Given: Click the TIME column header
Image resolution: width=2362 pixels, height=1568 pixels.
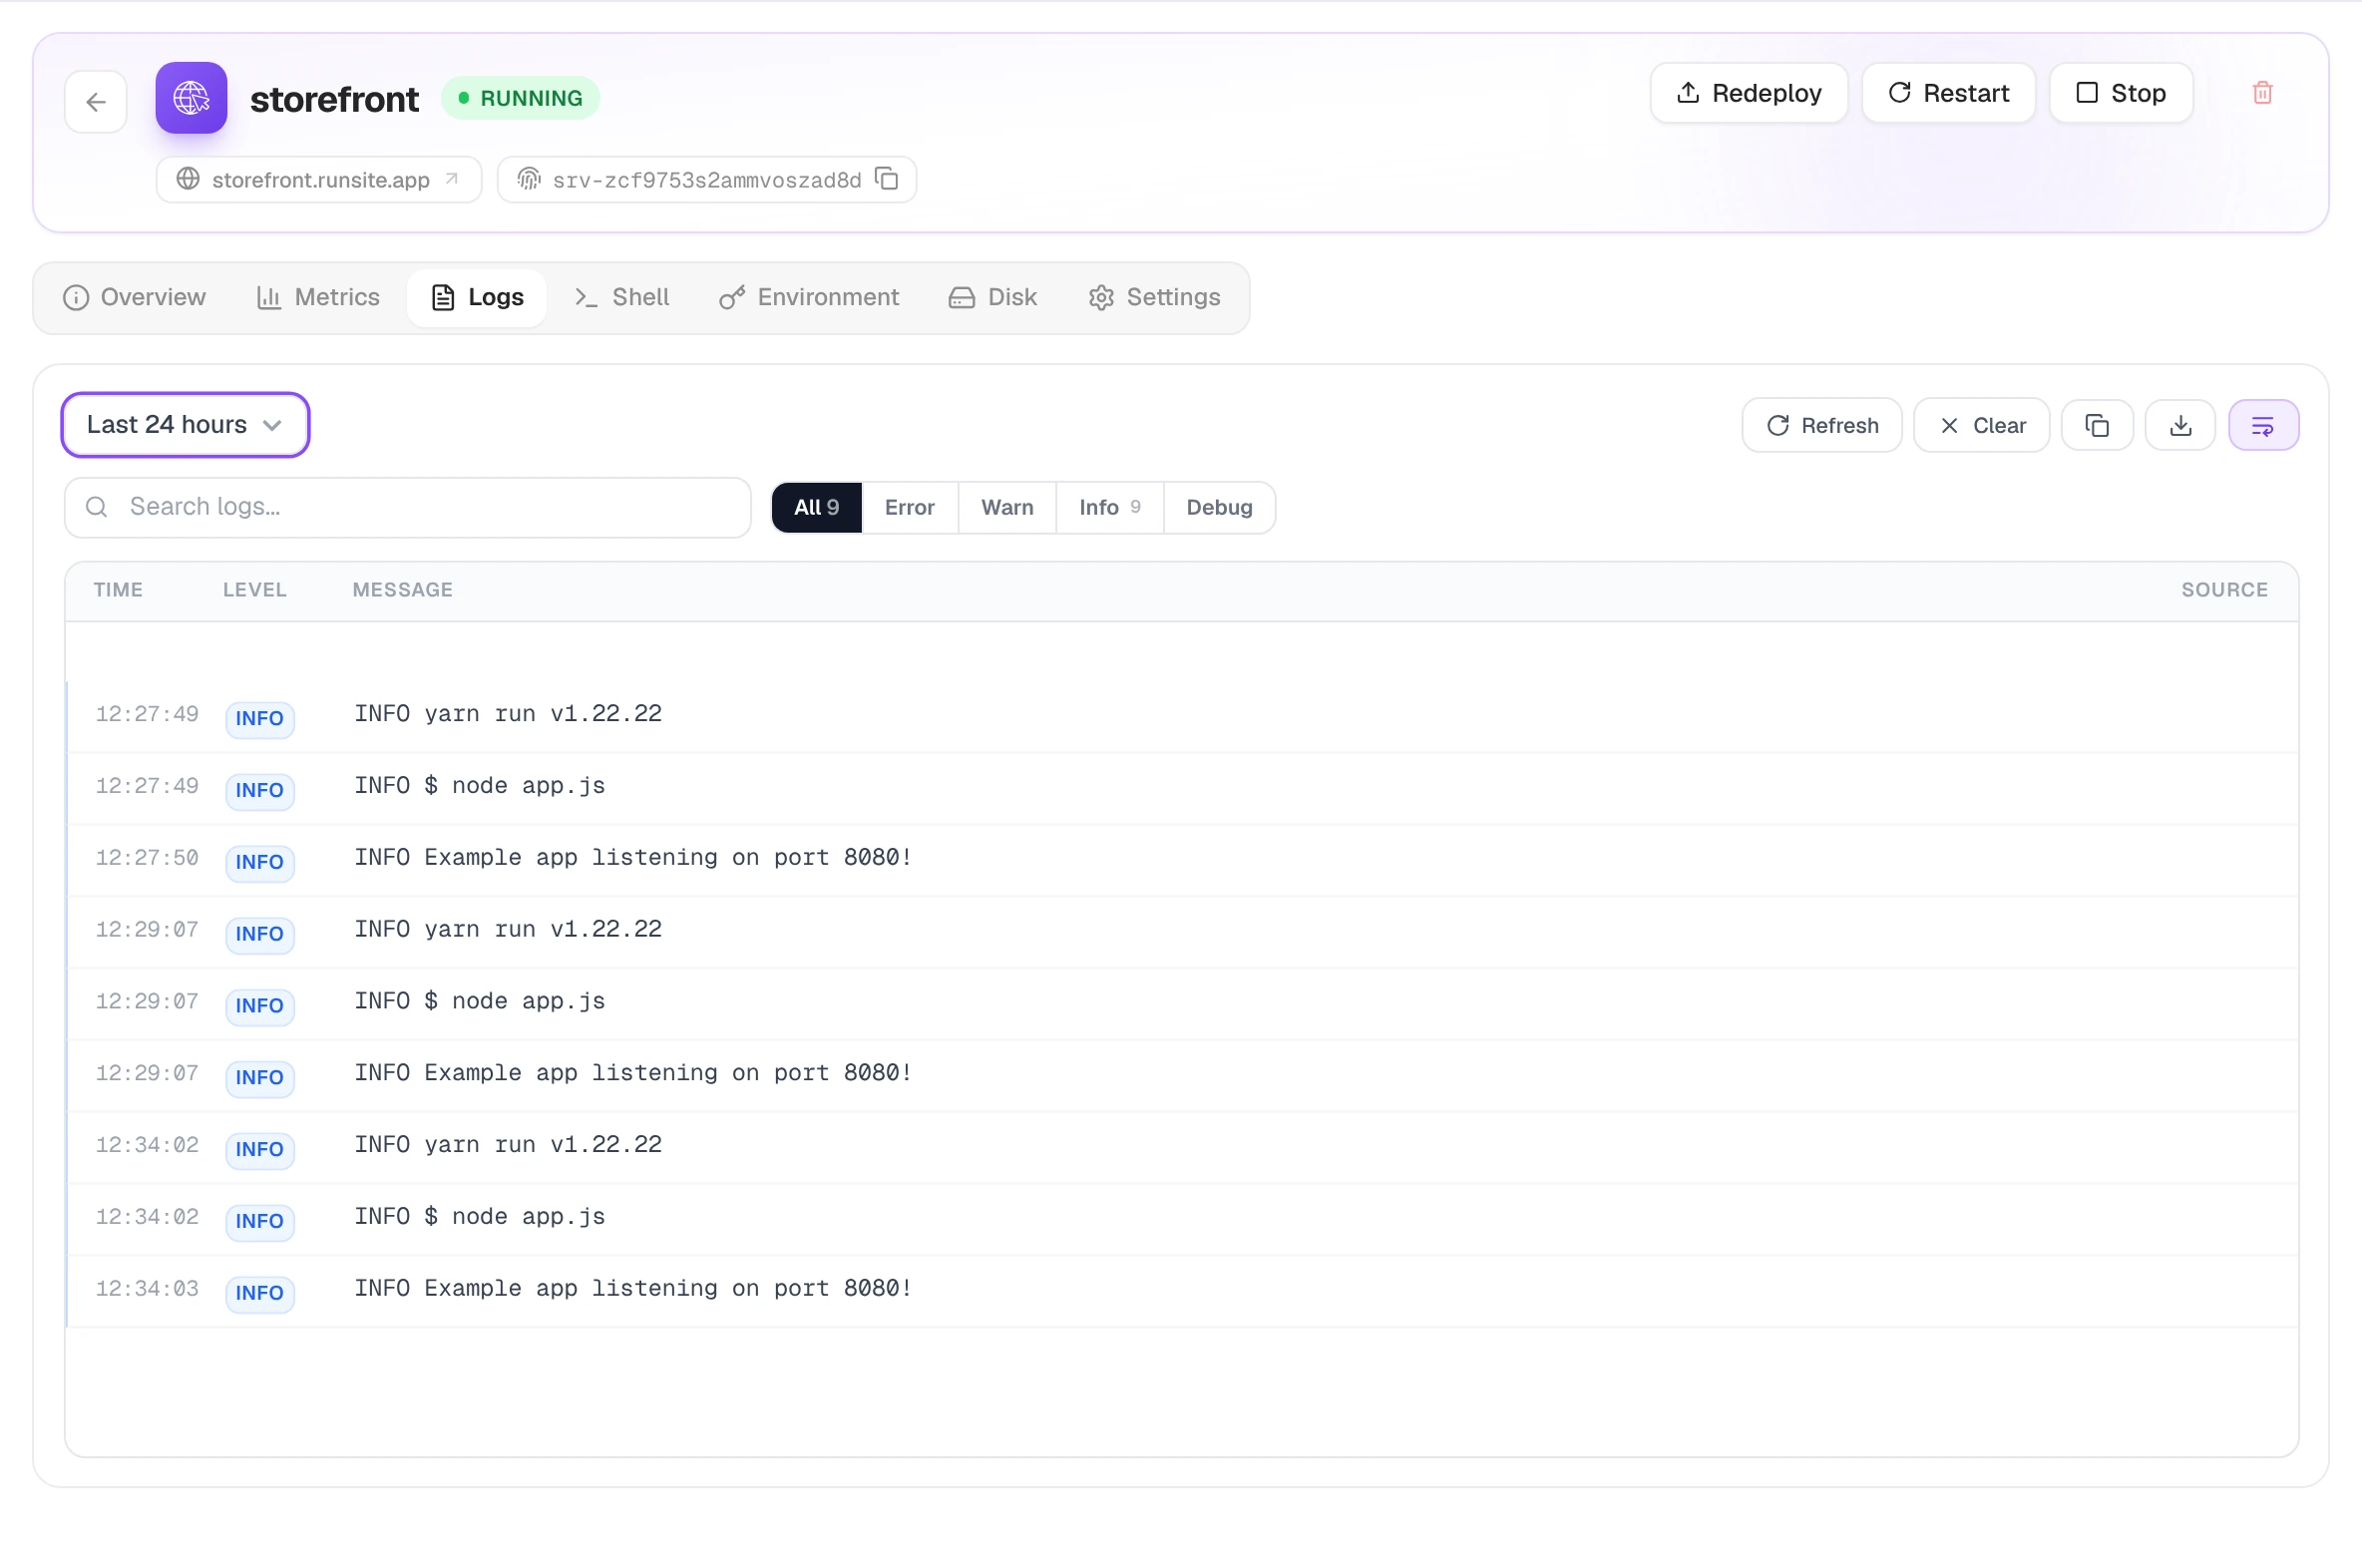Looking at the screenshot, I should [x=118, y=590].
